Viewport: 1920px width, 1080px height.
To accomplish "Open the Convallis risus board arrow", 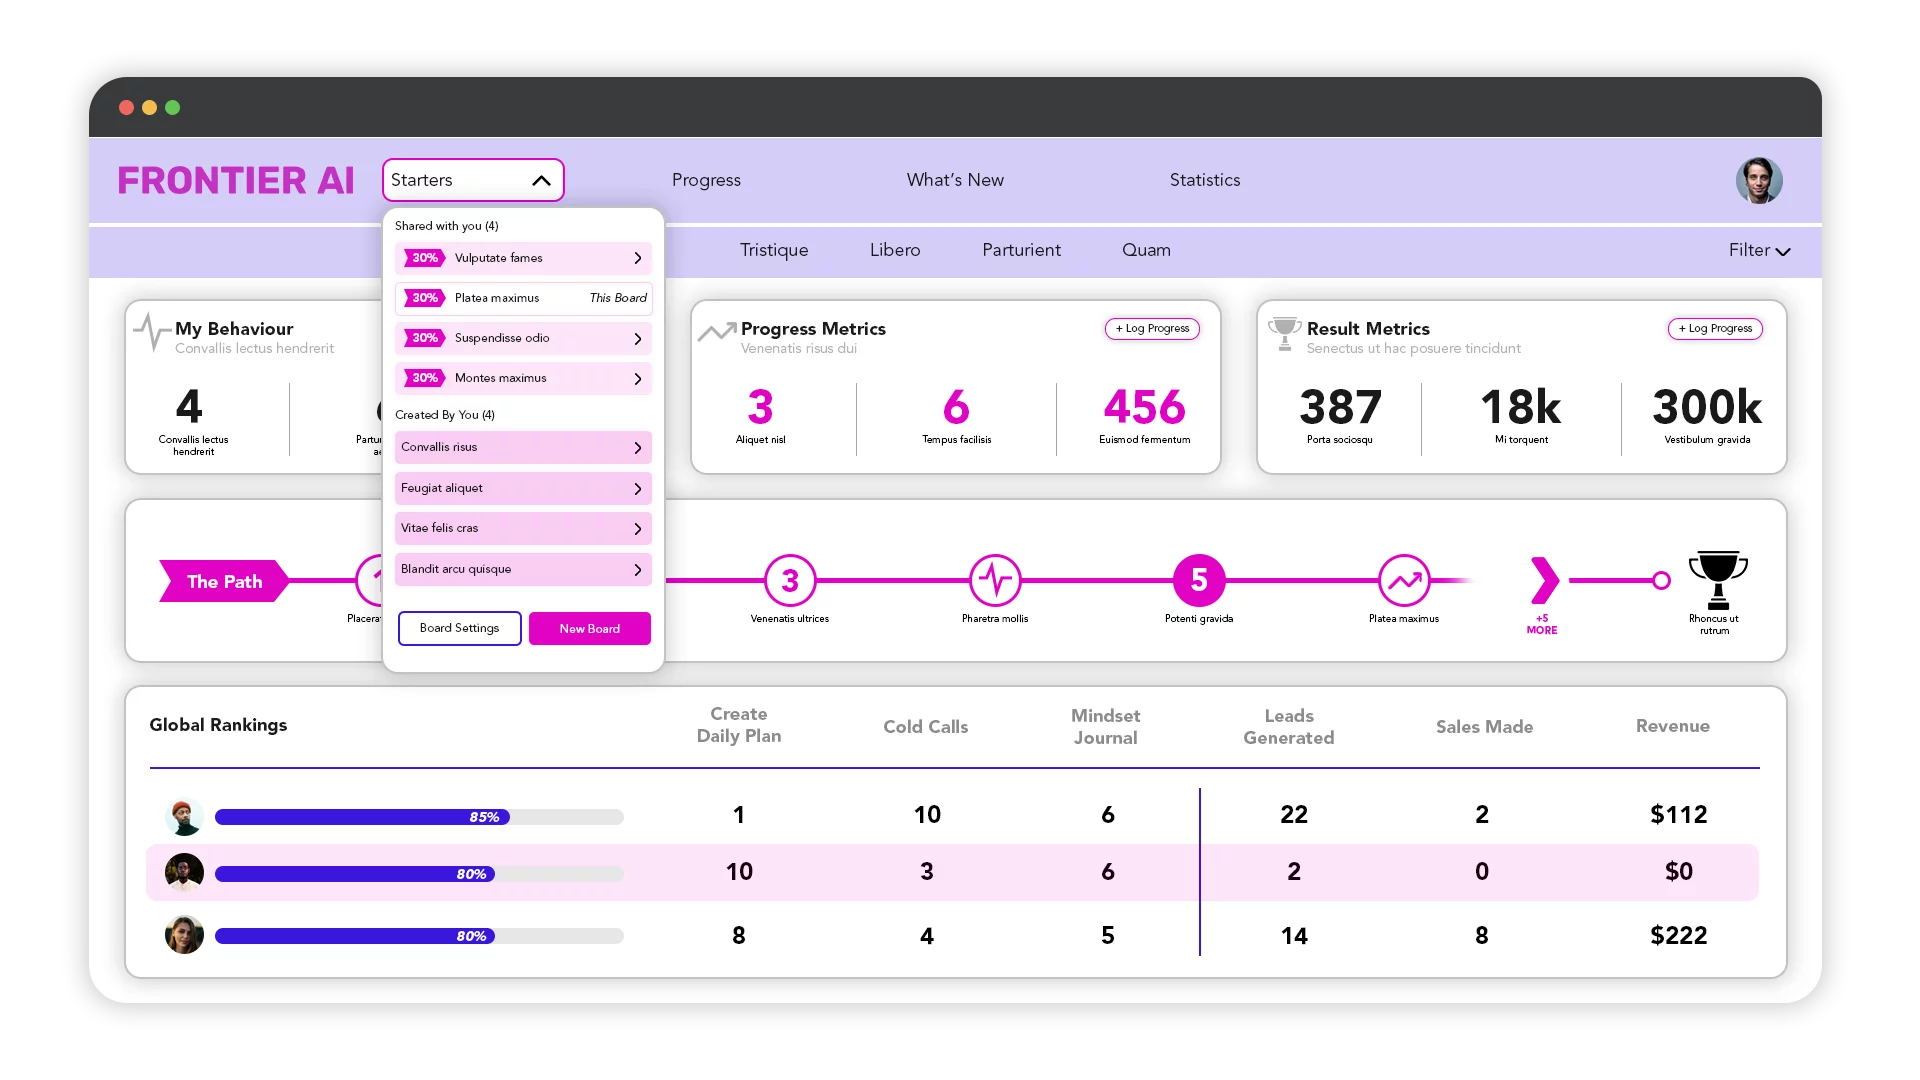I will (x=637, y=448).
